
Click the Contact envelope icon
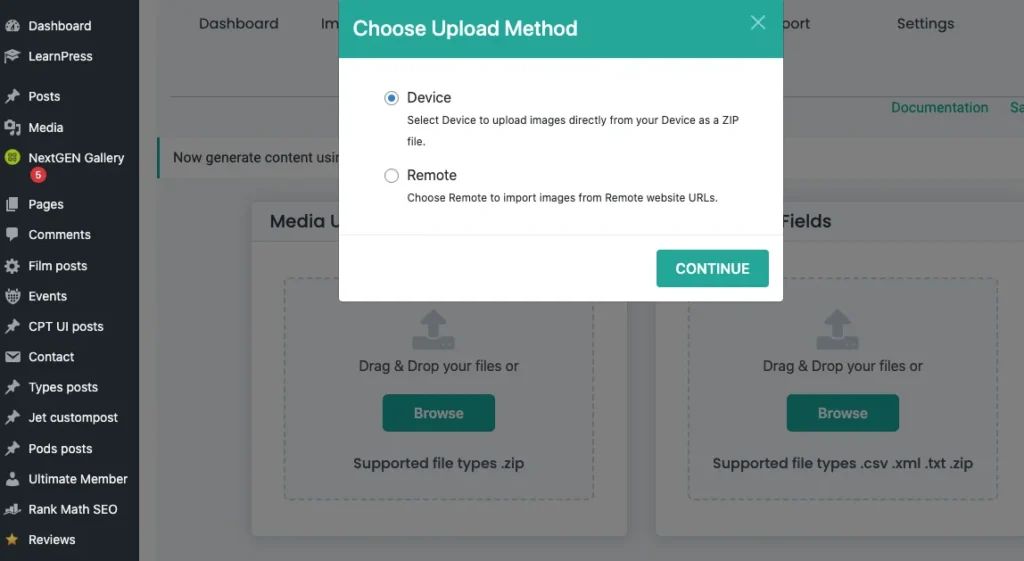12,357
